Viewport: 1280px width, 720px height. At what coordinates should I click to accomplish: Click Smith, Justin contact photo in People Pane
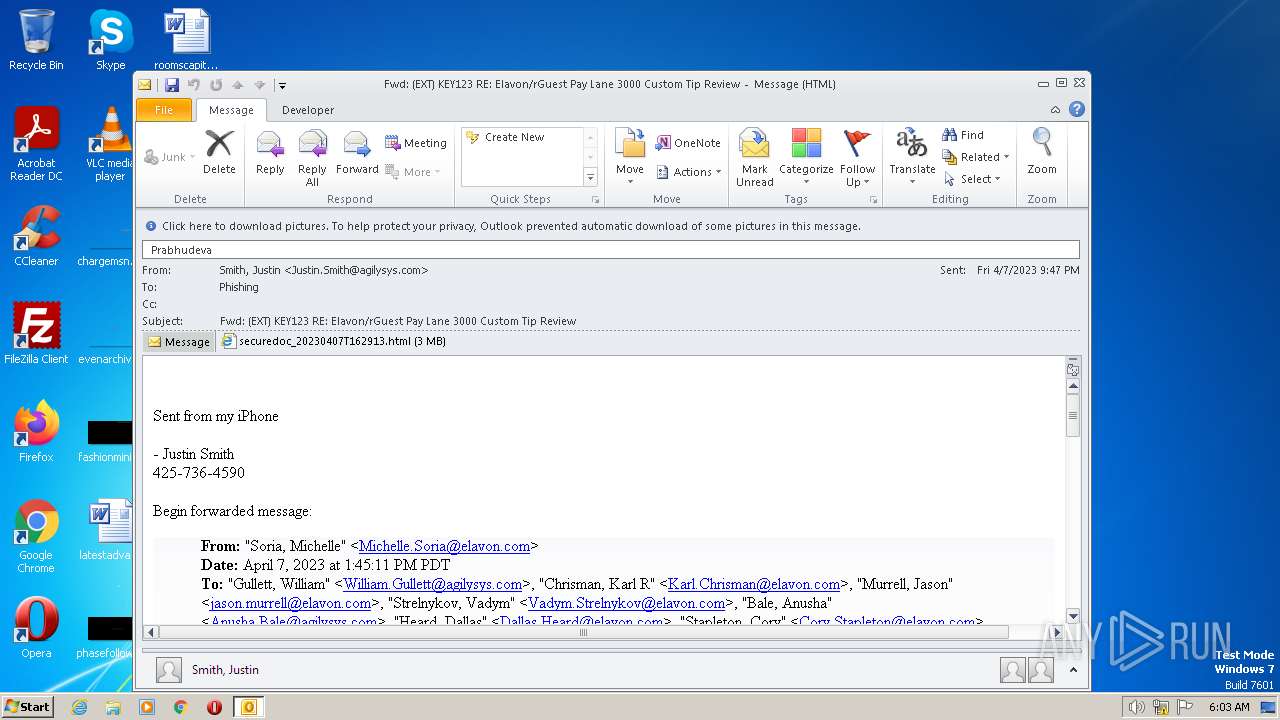point(169,670)
